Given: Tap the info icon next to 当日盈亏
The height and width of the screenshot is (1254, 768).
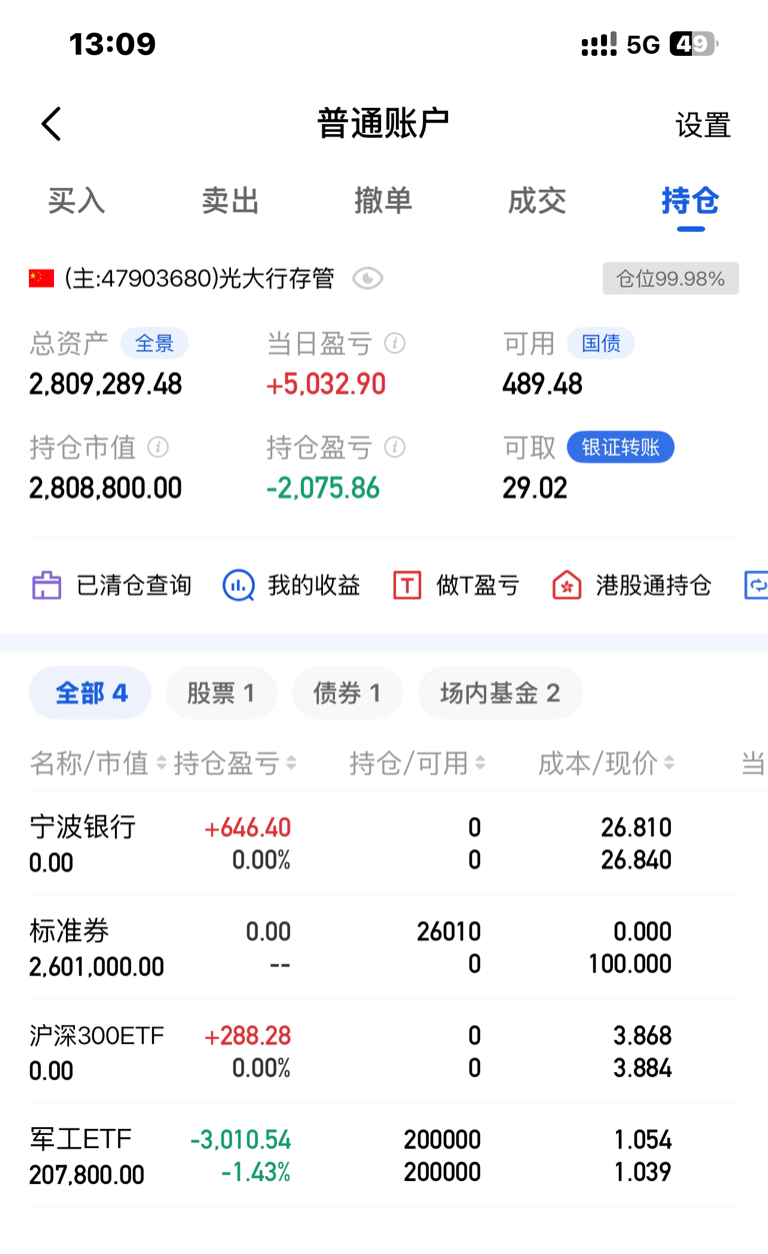Looking at the screenshot, I should [x=395, y=344].
